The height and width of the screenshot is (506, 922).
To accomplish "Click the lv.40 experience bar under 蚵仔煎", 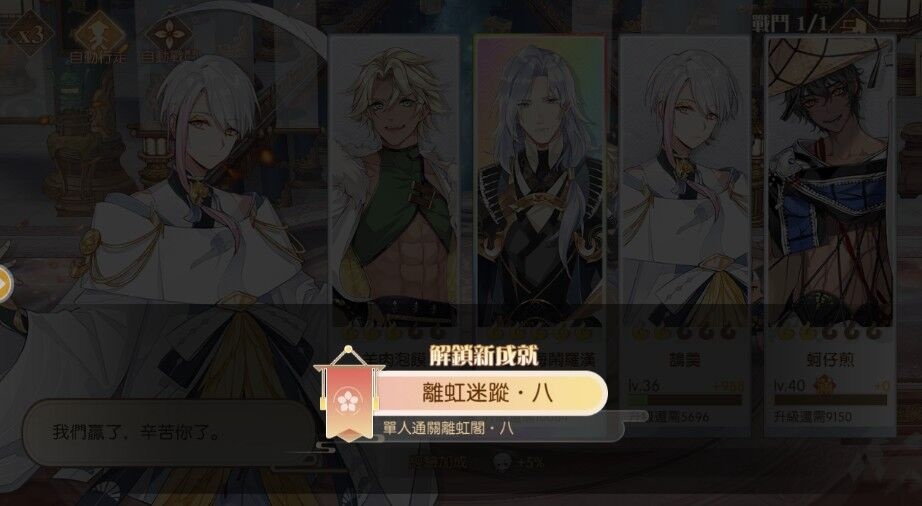I will tap(830, 400).
